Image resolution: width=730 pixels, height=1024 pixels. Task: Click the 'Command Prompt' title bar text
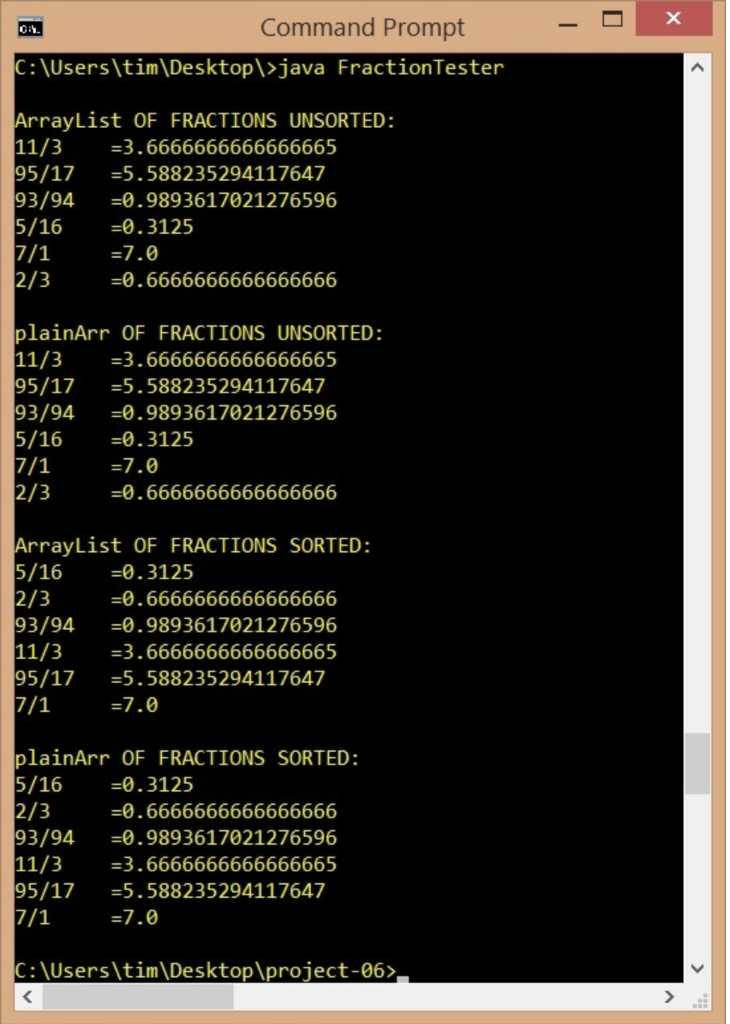[362, 27]
